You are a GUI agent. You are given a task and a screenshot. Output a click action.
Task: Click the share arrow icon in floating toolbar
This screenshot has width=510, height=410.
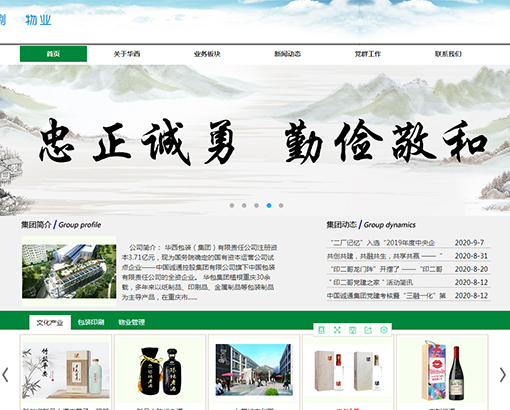[x=368, y=330]
